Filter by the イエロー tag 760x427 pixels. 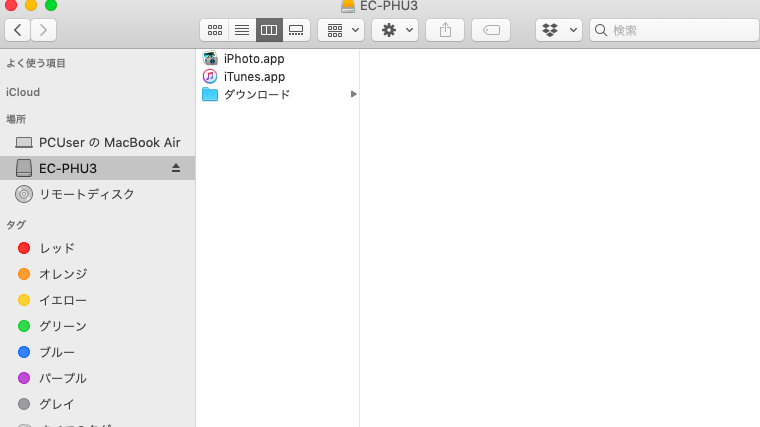pyautogui.click(x=97, y=300)
